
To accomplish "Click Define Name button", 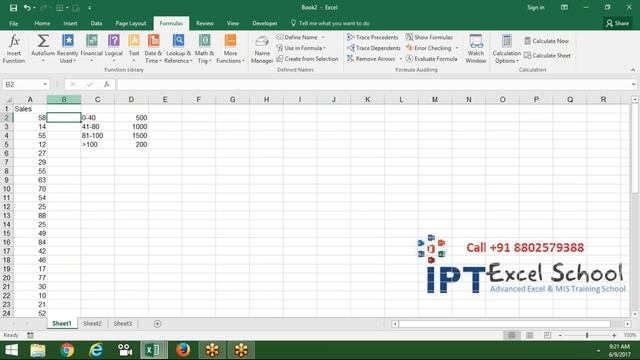I will (x=297, y=37).
